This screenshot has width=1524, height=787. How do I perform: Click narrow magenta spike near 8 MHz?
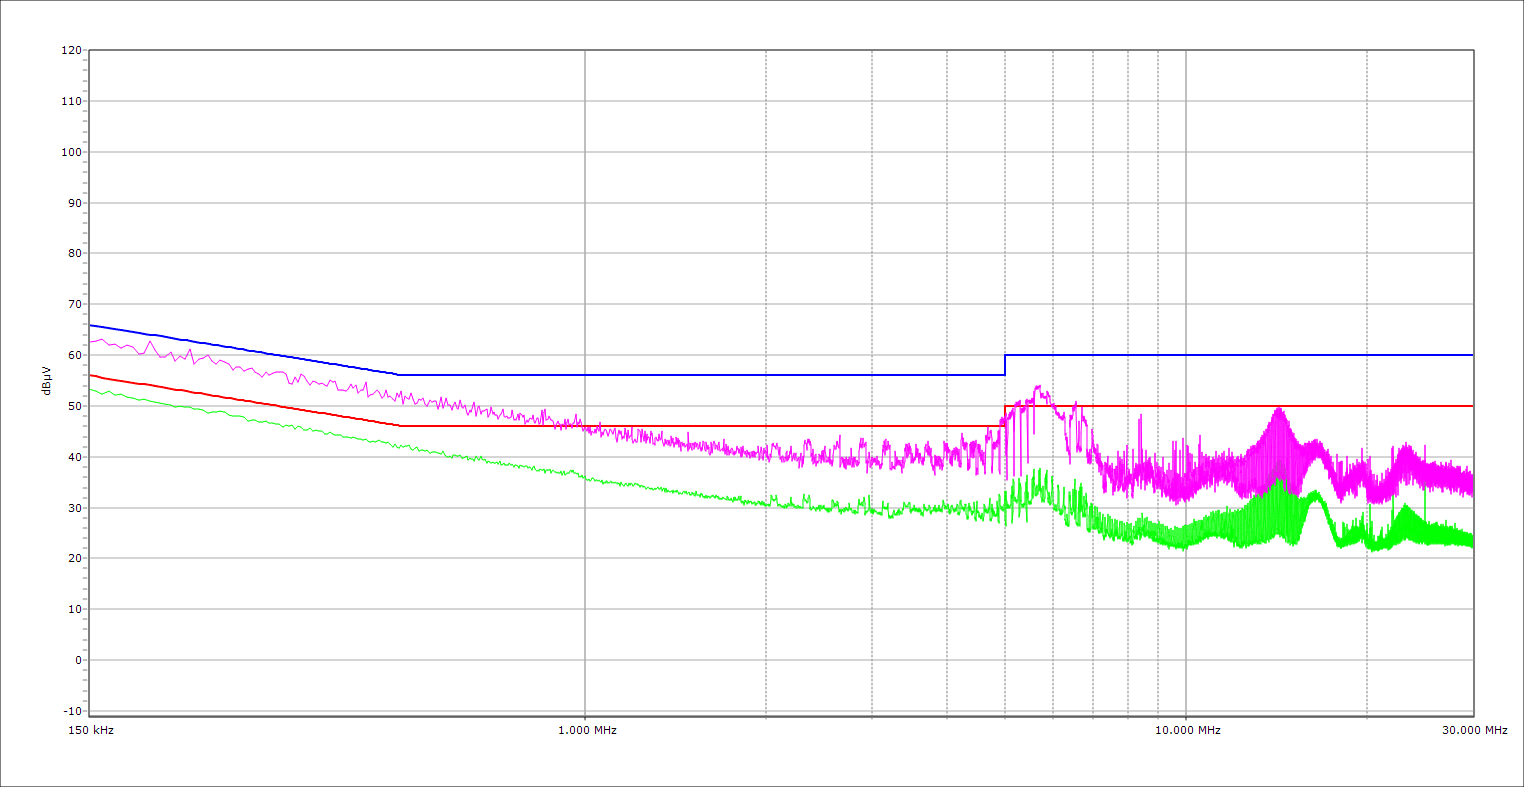pos(1140,416)
